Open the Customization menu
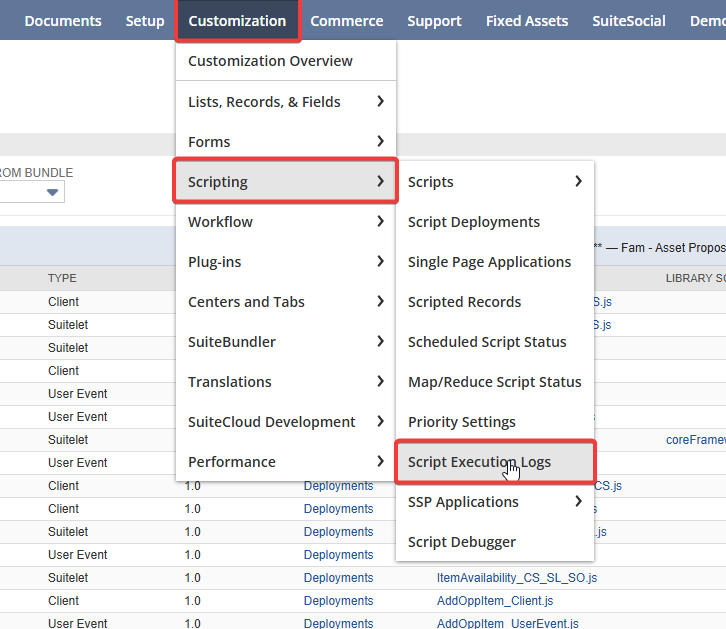 click(x=238, y=21)
